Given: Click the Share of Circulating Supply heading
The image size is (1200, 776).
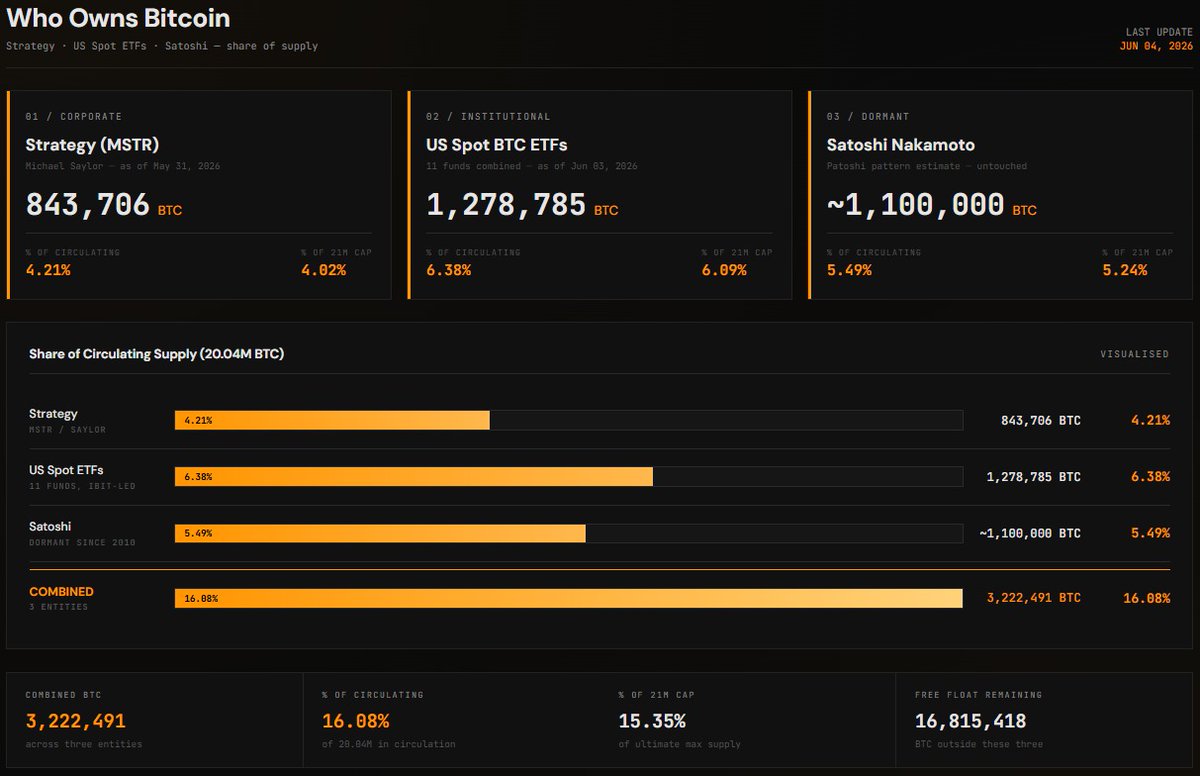Looking at the screenshot, I should point(157,354).
